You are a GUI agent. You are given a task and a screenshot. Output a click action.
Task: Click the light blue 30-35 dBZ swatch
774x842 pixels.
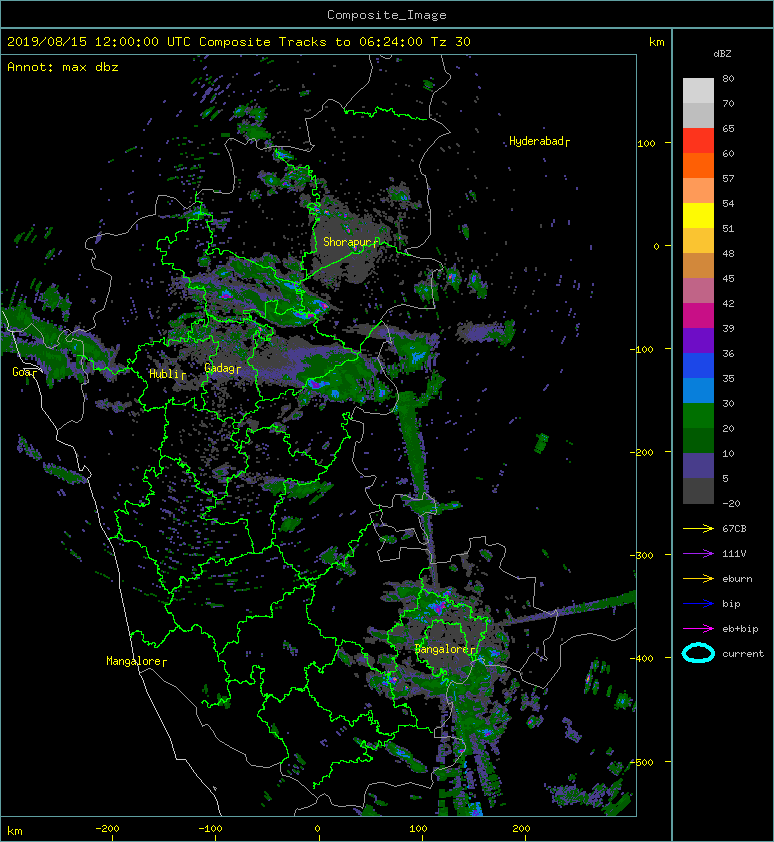point(698,391)
